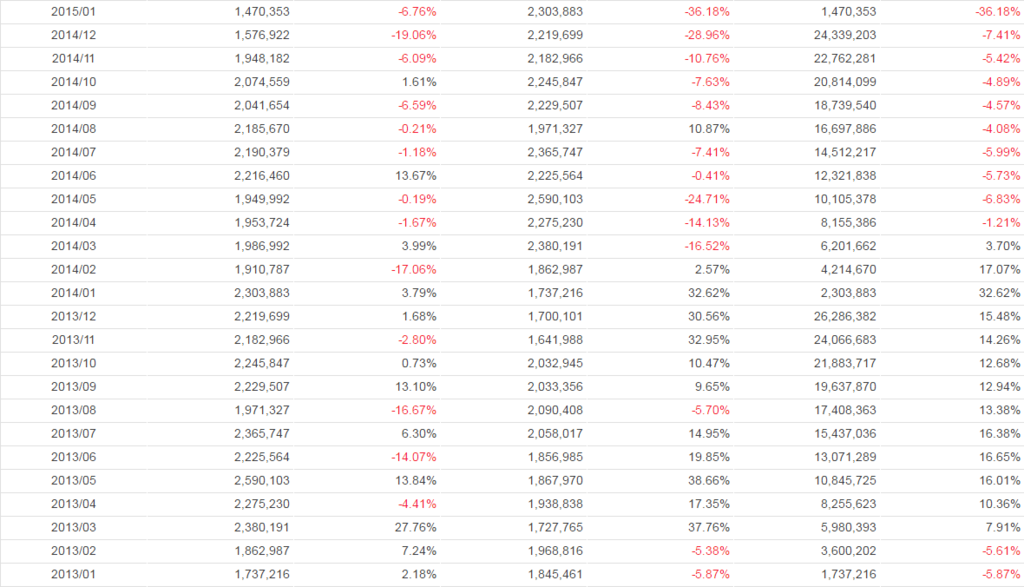Viewport: 1024px width, 587px height.
Task: Select the cell showing 24,339,203
Action: pyautogui.click(x=840, y=35)
